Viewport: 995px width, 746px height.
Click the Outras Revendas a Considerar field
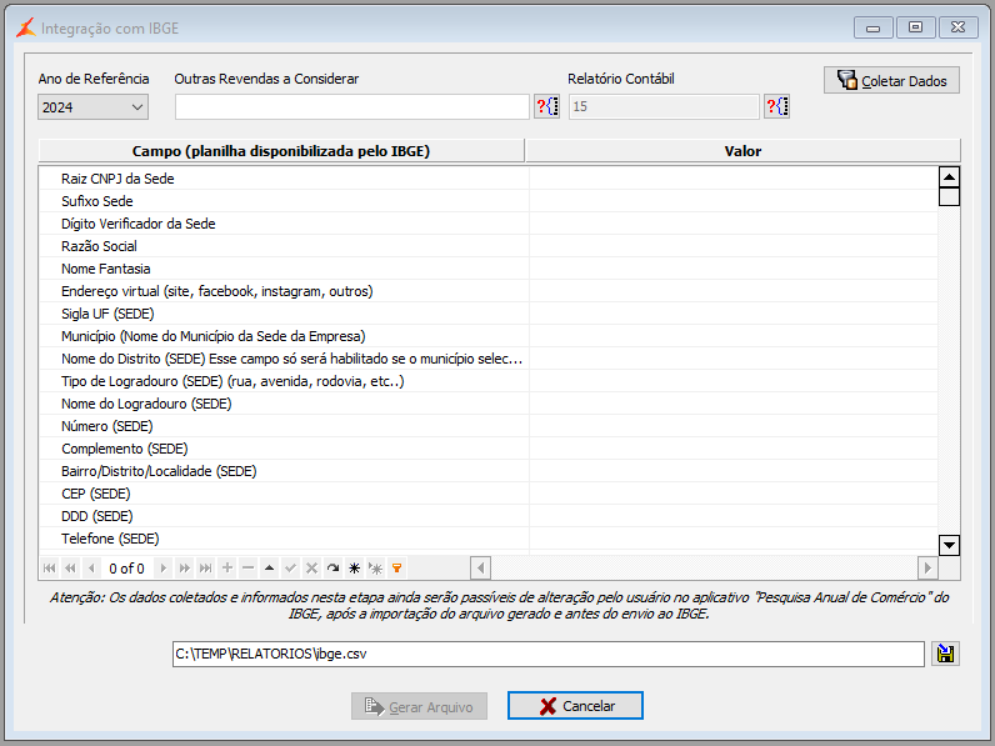pos(352,107)
